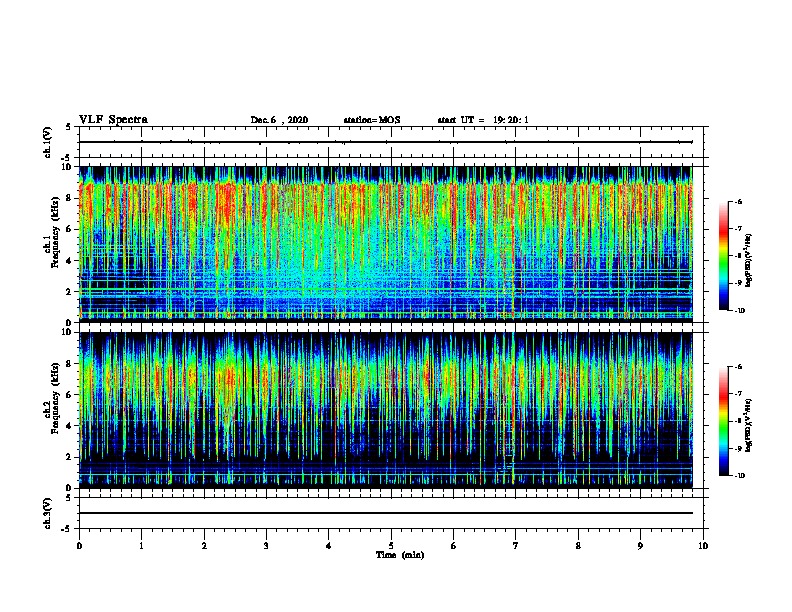Click time-axis tick label "7"
Image resolution: width=792 pixels, height=612 pixels.
[516, 546]
